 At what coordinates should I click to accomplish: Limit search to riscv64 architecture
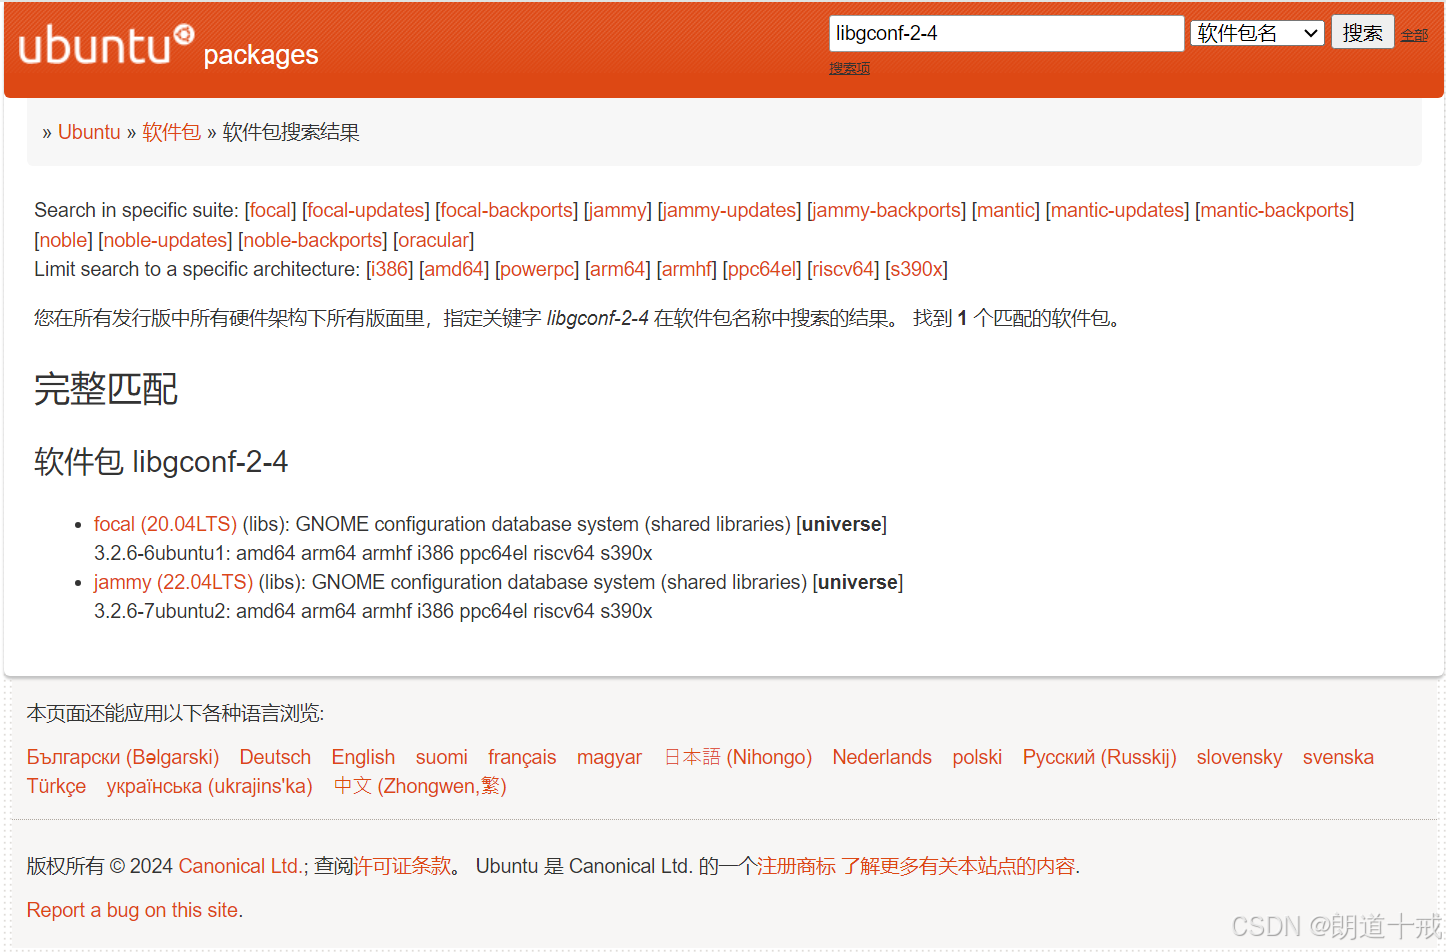coord(843,269)
